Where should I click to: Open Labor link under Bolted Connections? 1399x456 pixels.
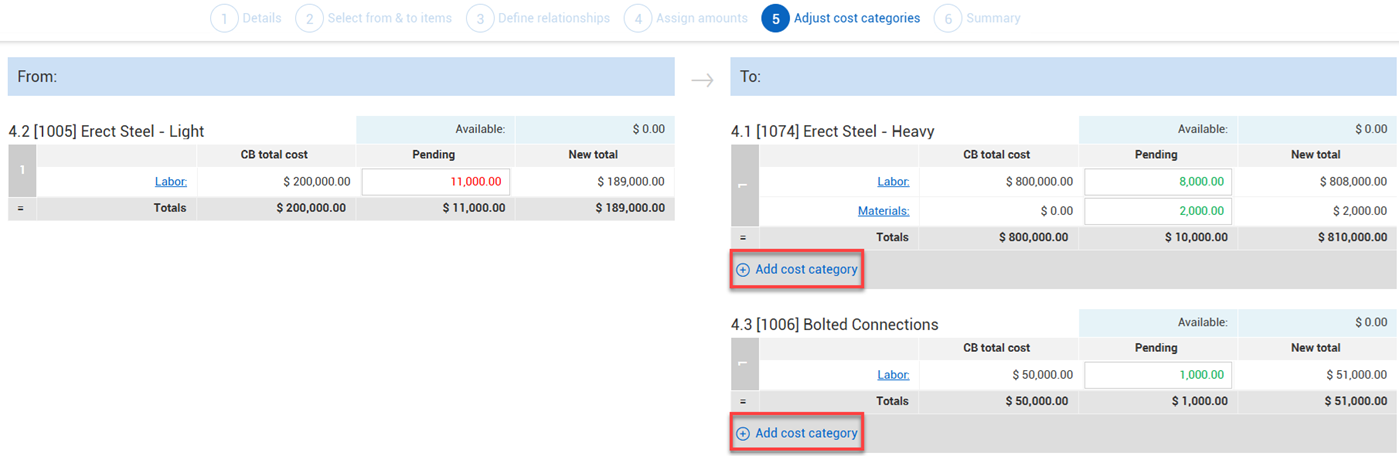892,375
